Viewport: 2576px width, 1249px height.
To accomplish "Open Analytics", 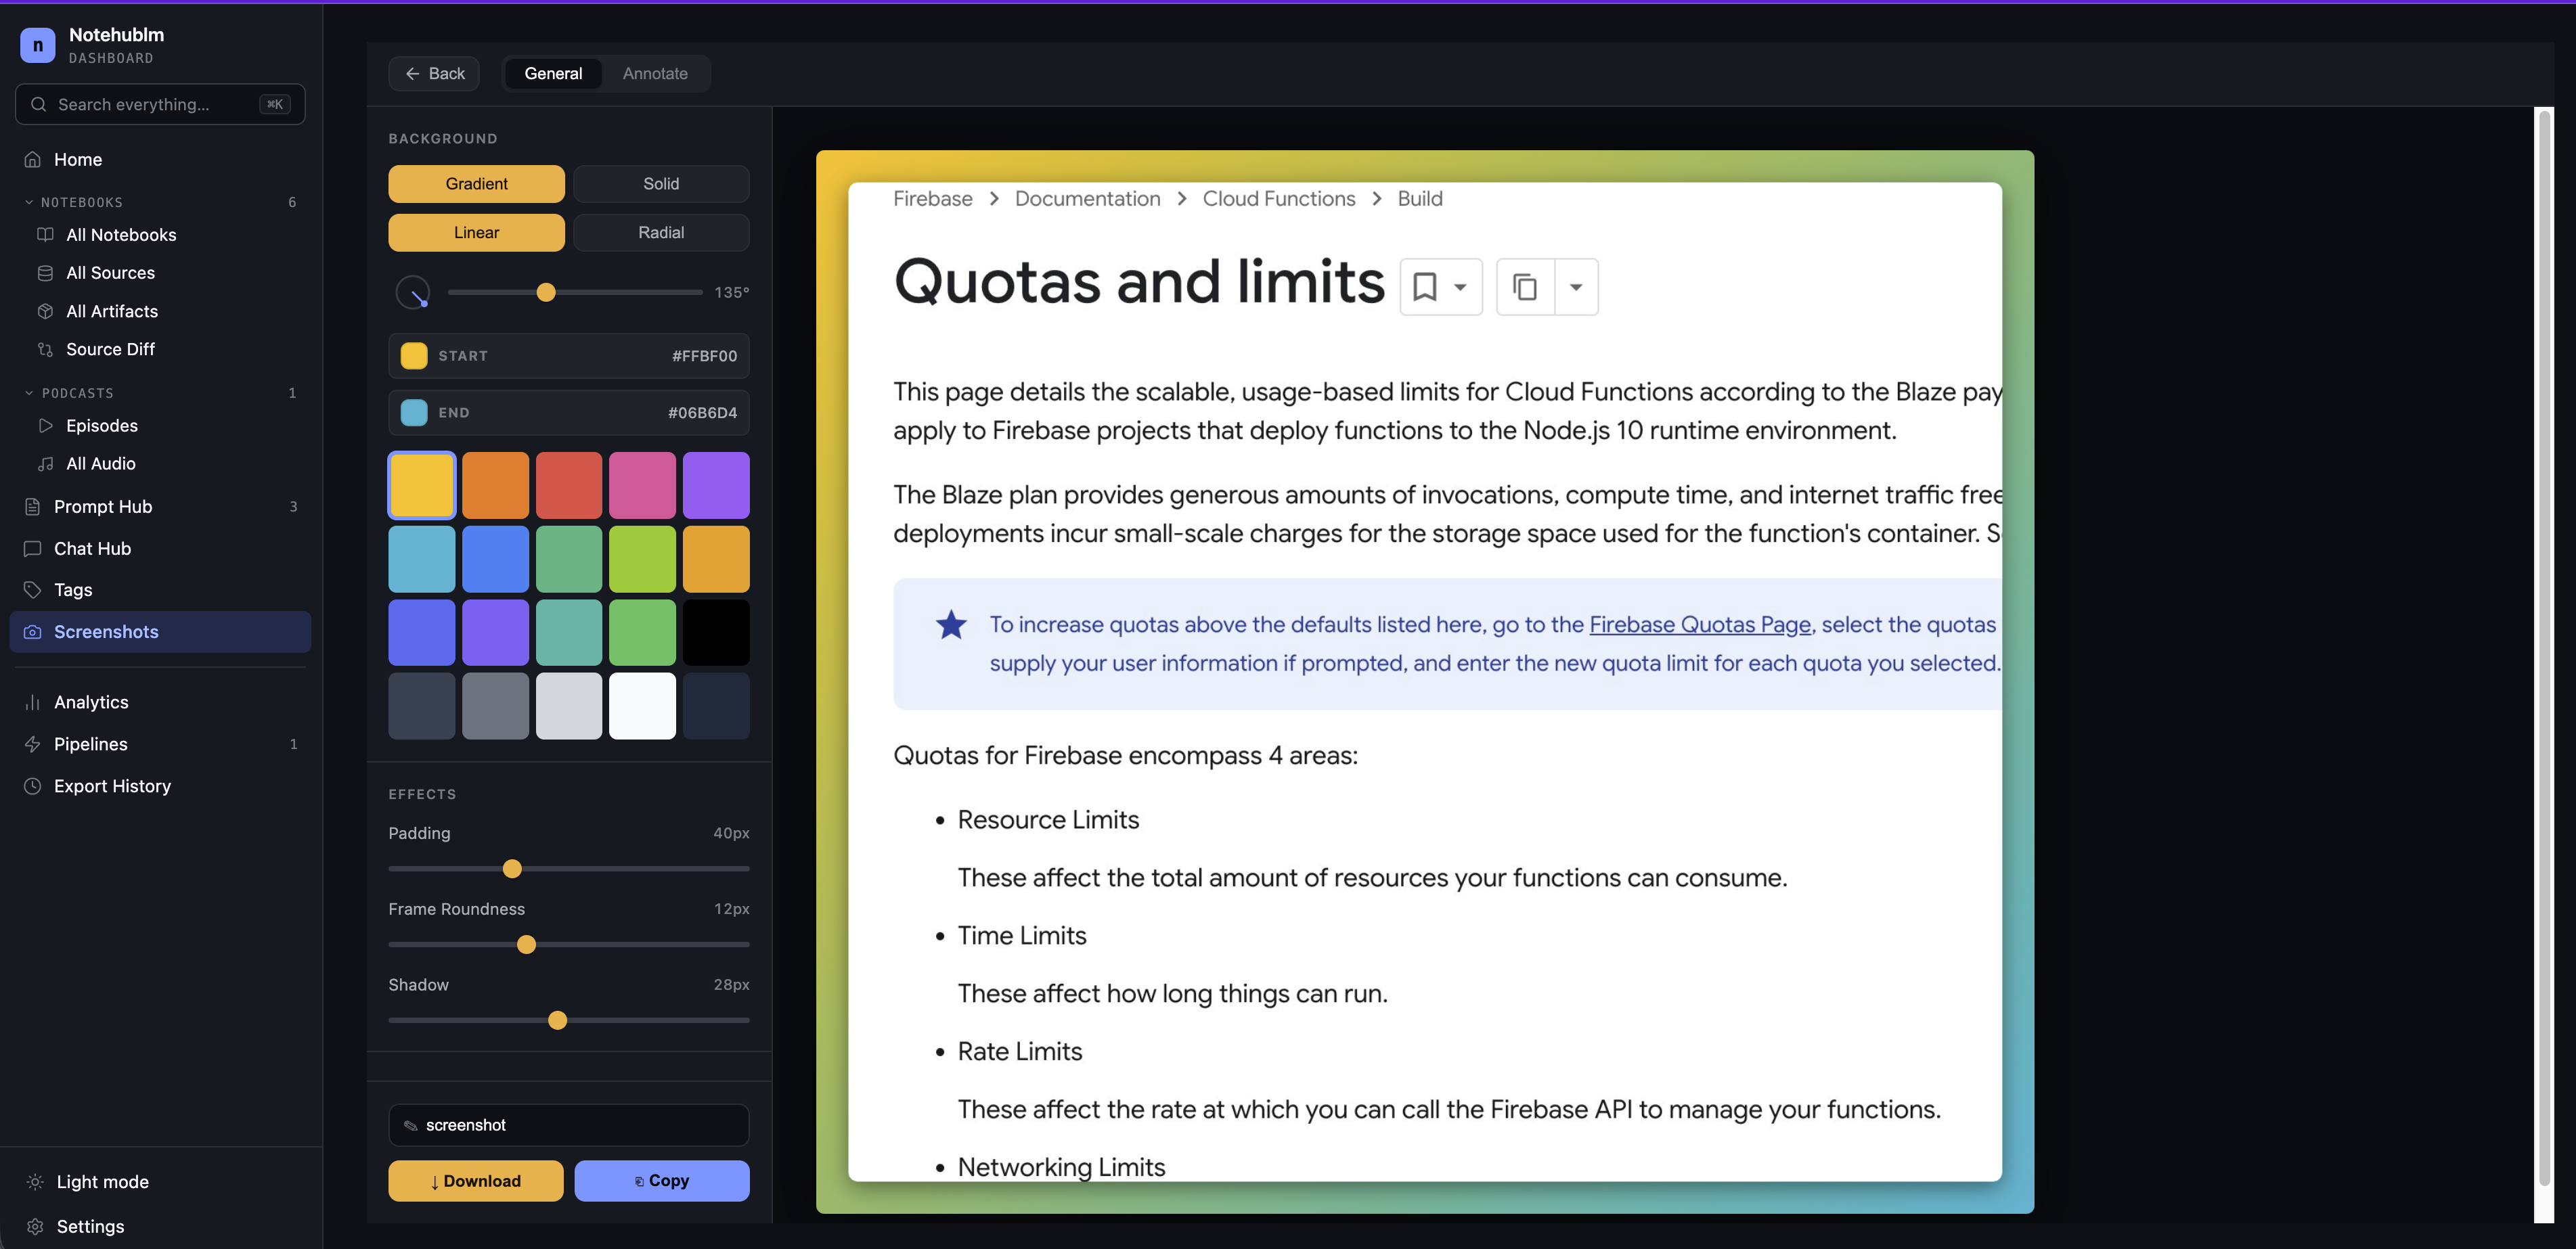I will click(x=160, y=702).
